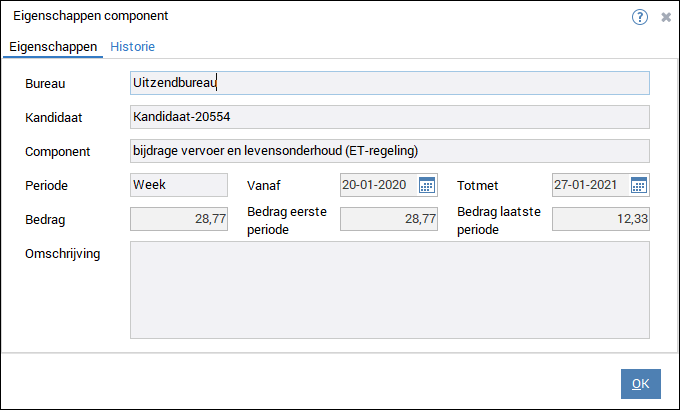
Task: Click the dialog title Eigenschappen component
Action: pos(90,16)
